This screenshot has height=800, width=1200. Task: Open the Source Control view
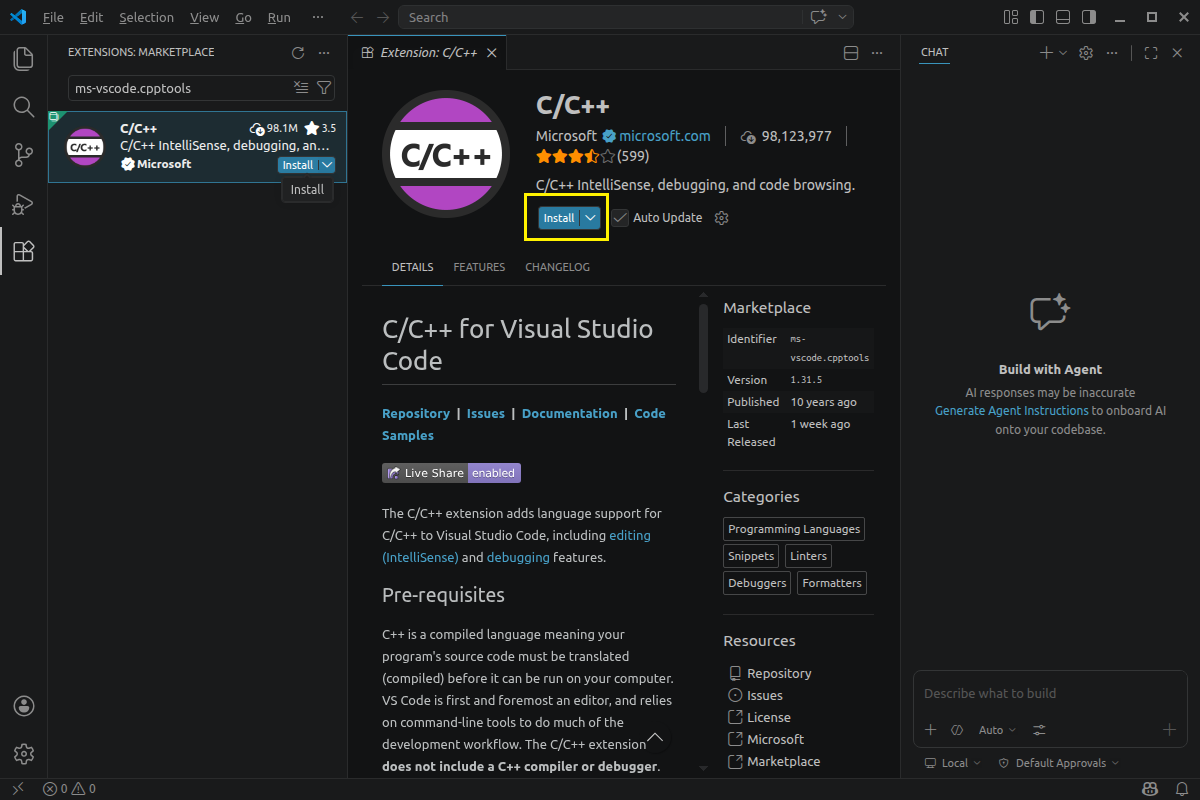pyautogui.click(x=24, y=154)
